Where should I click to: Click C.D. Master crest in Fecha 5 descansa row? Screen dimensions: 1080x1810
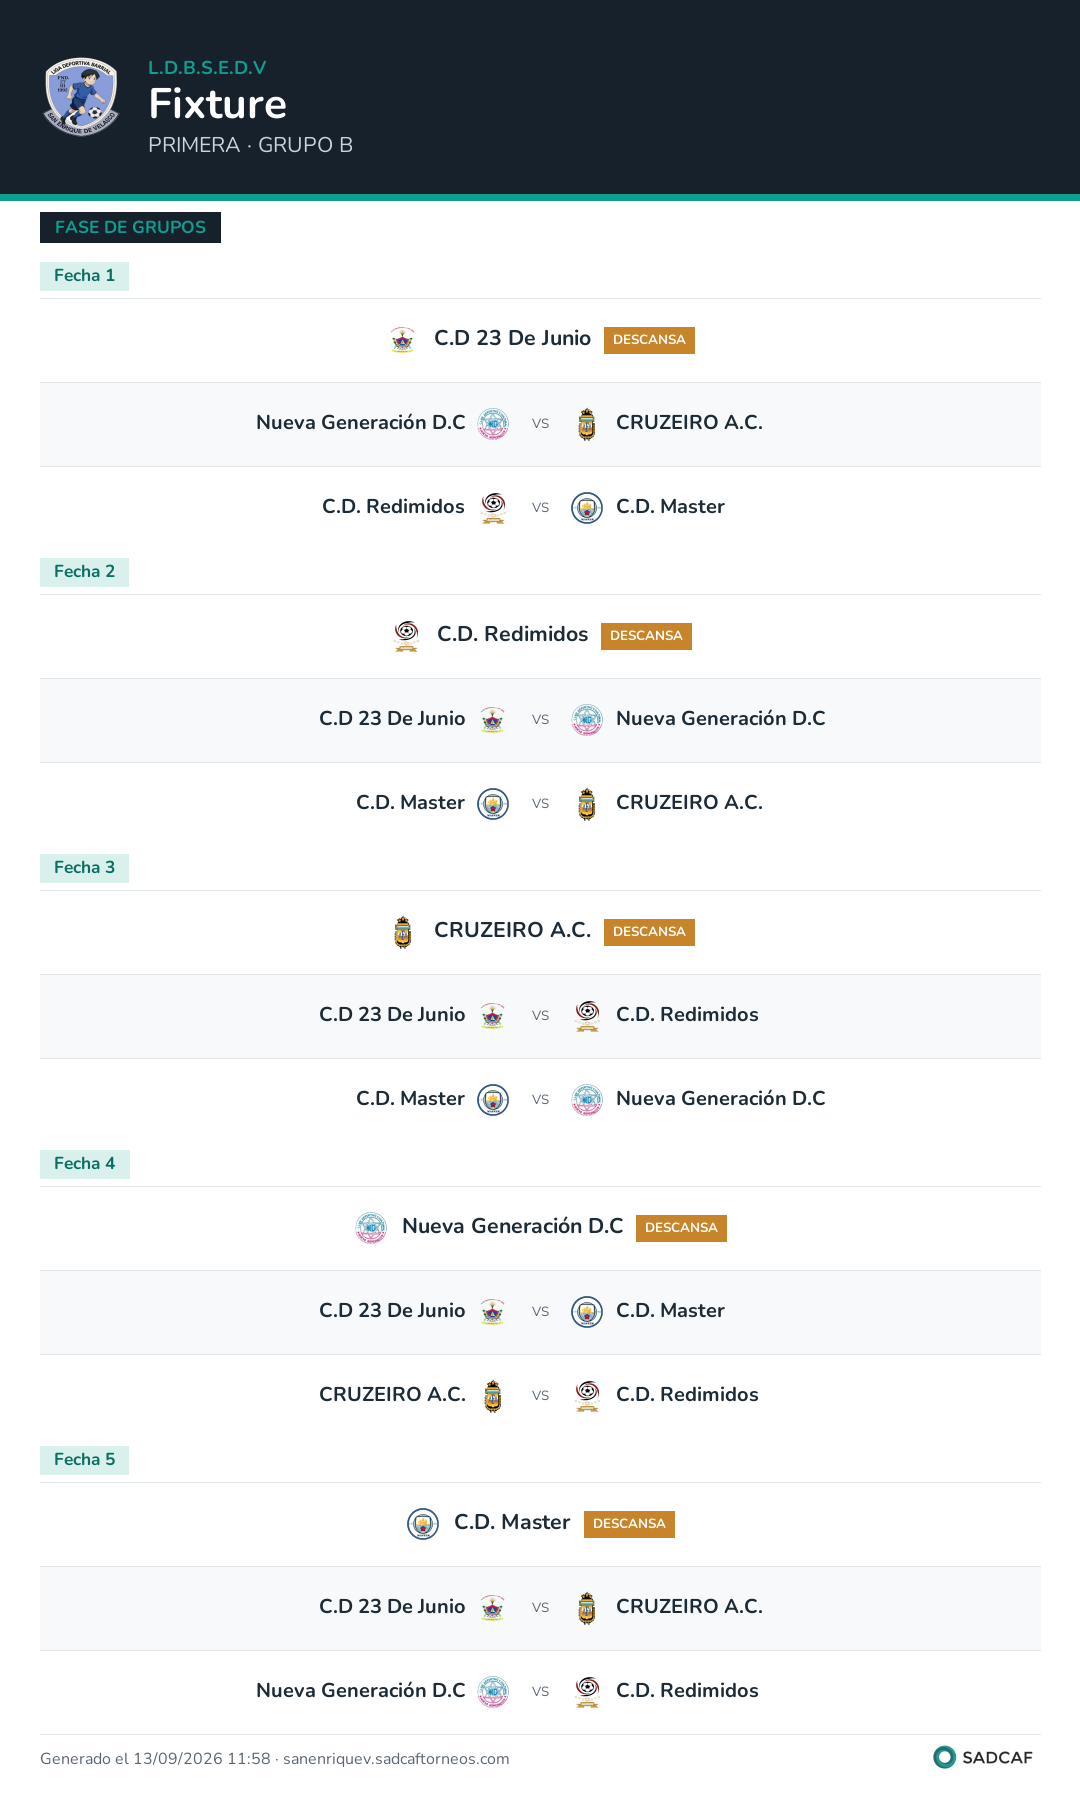pos(423,1524)
